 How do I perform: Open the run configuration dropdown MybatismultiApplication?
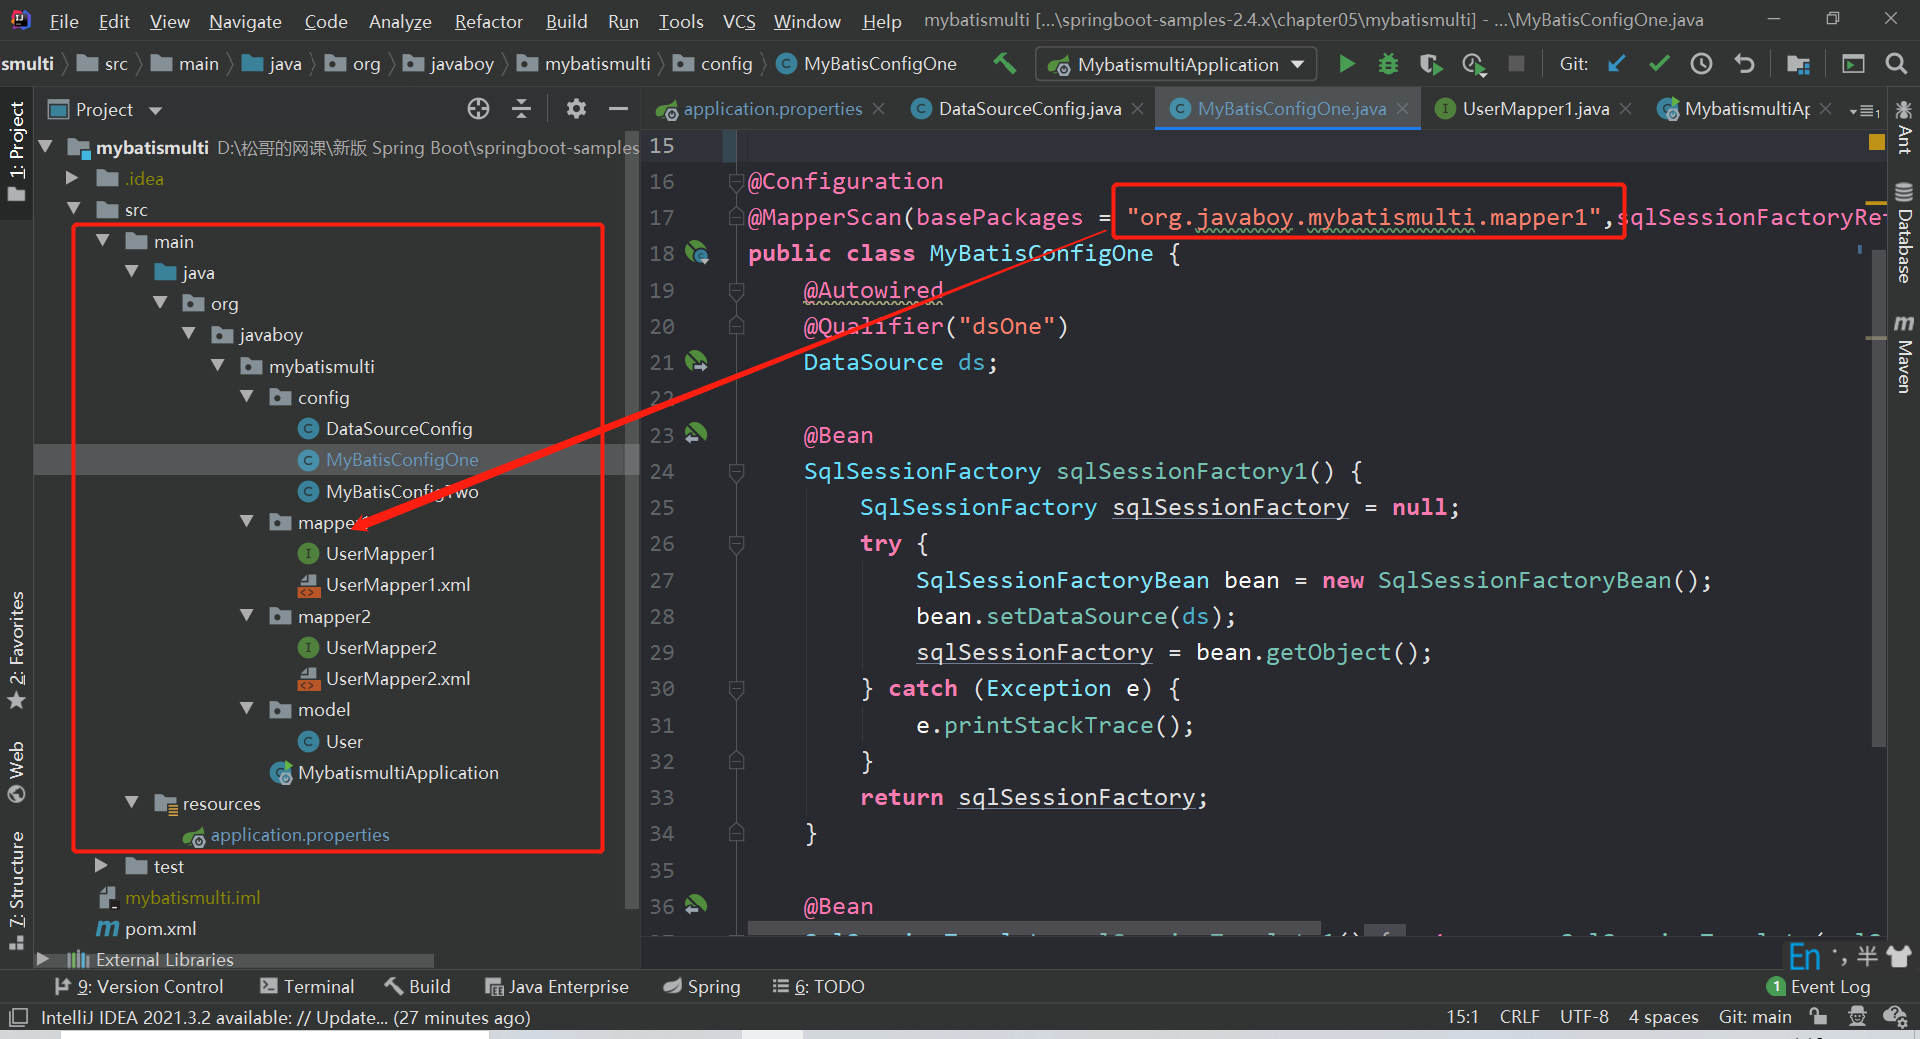[1176, 65]
